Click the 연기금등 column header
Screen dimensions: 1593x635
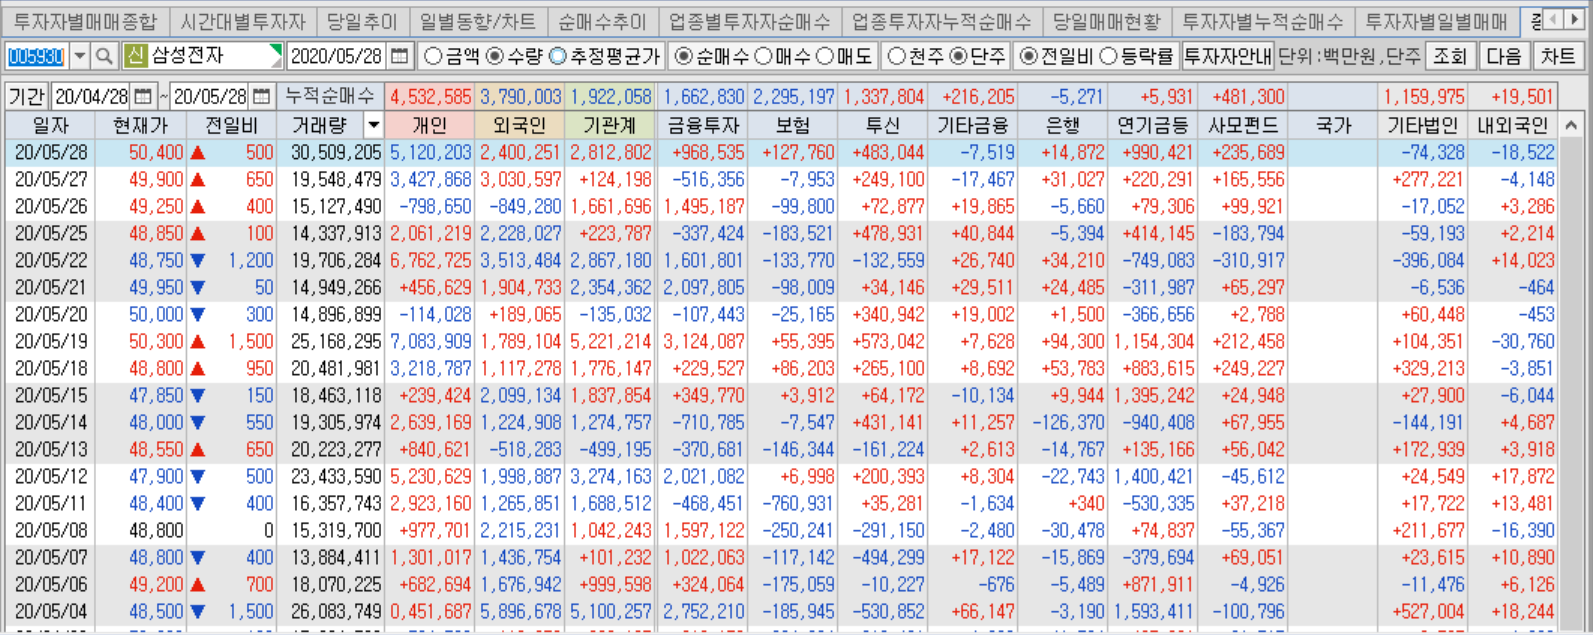(1152, 126)
